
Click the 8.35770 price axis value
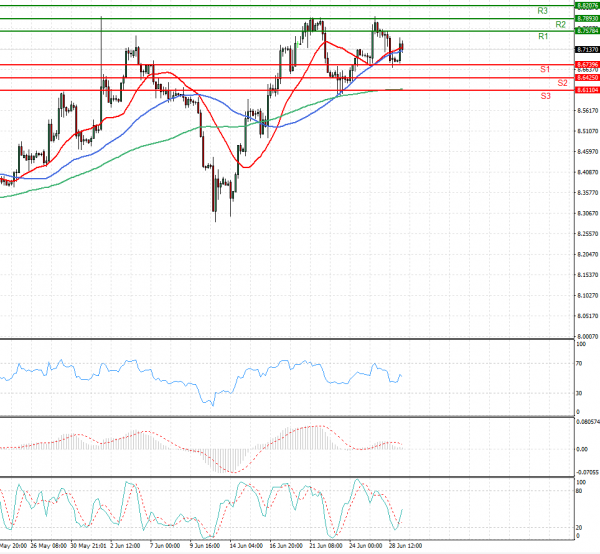(x=587, y=192)
